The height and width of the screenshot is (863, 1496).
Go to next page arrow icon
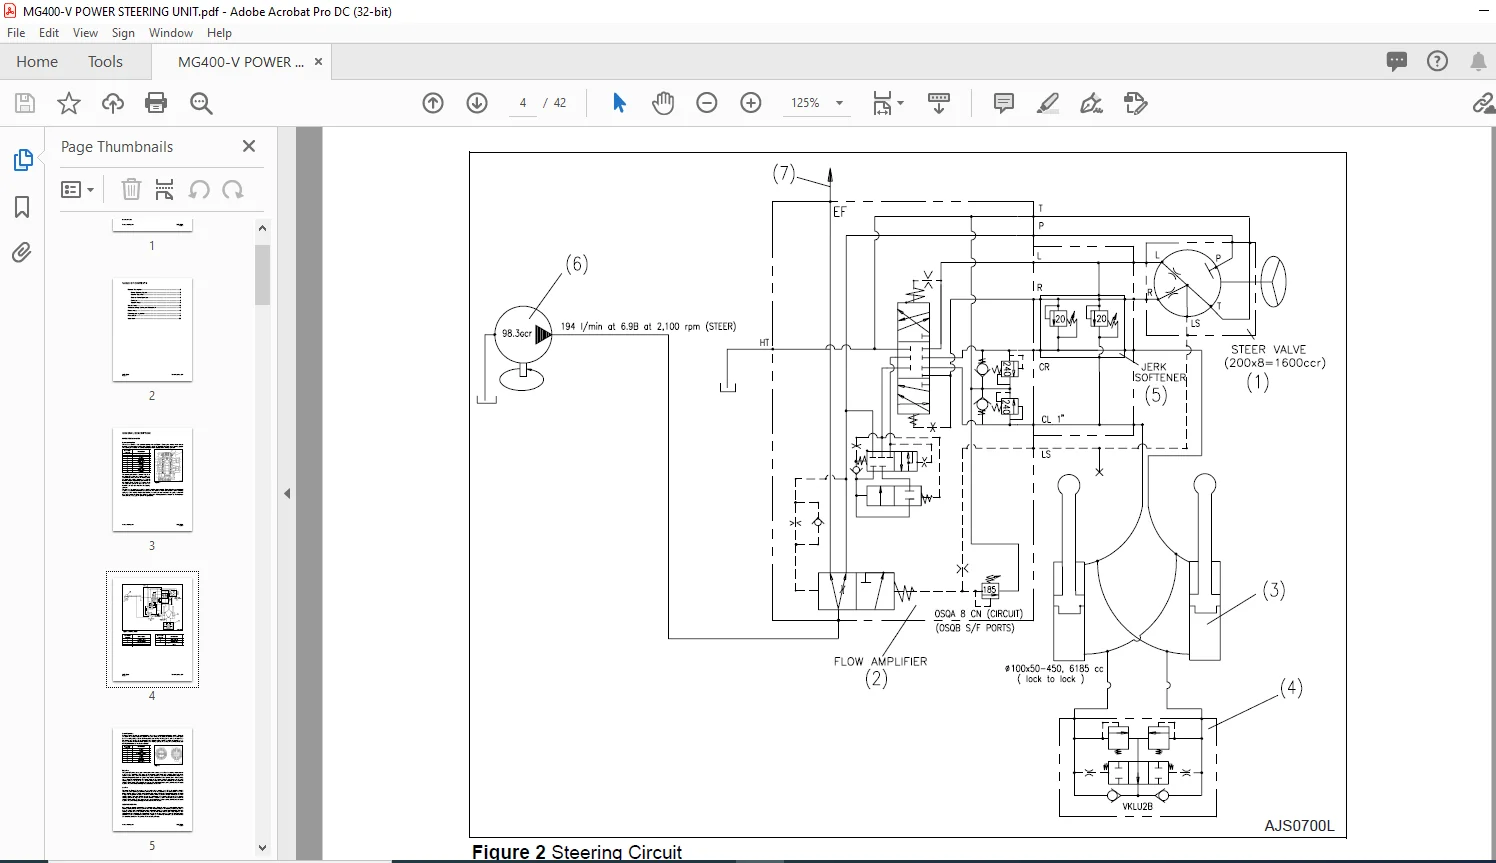pyautogui.click(x=477, y=103)
